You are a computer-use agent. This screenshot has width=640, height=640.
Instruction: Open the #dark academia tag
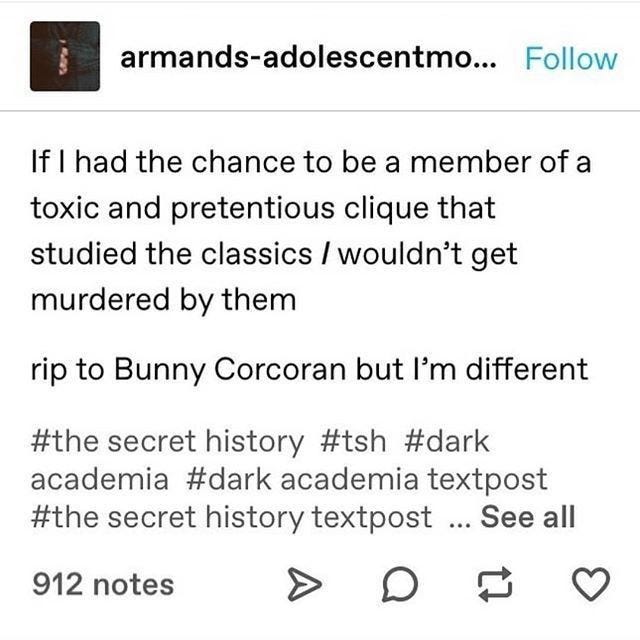pos(260,460)
